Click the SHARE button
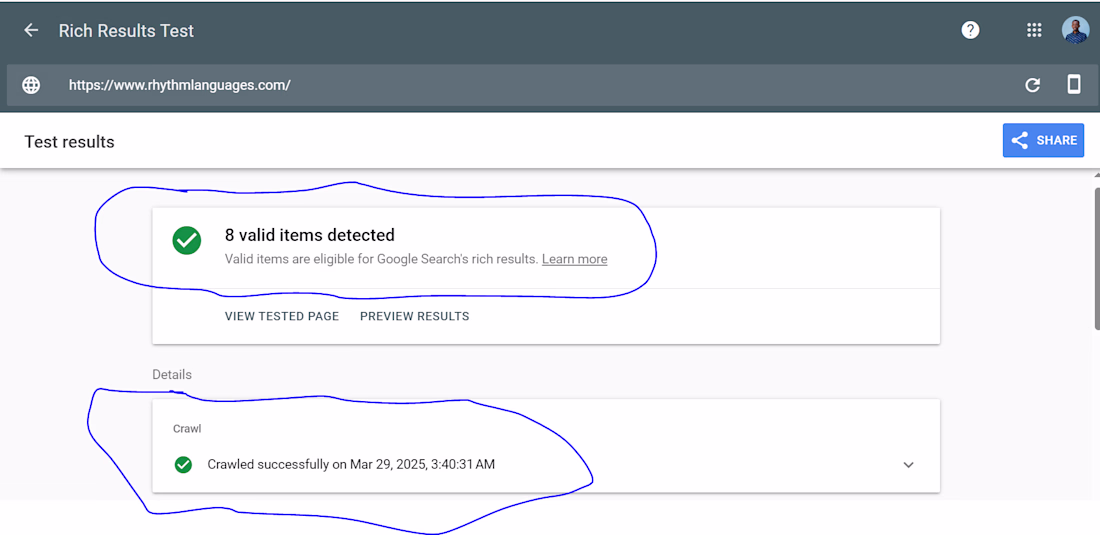The image size is (1100, 535). (x=1043, y=140)
